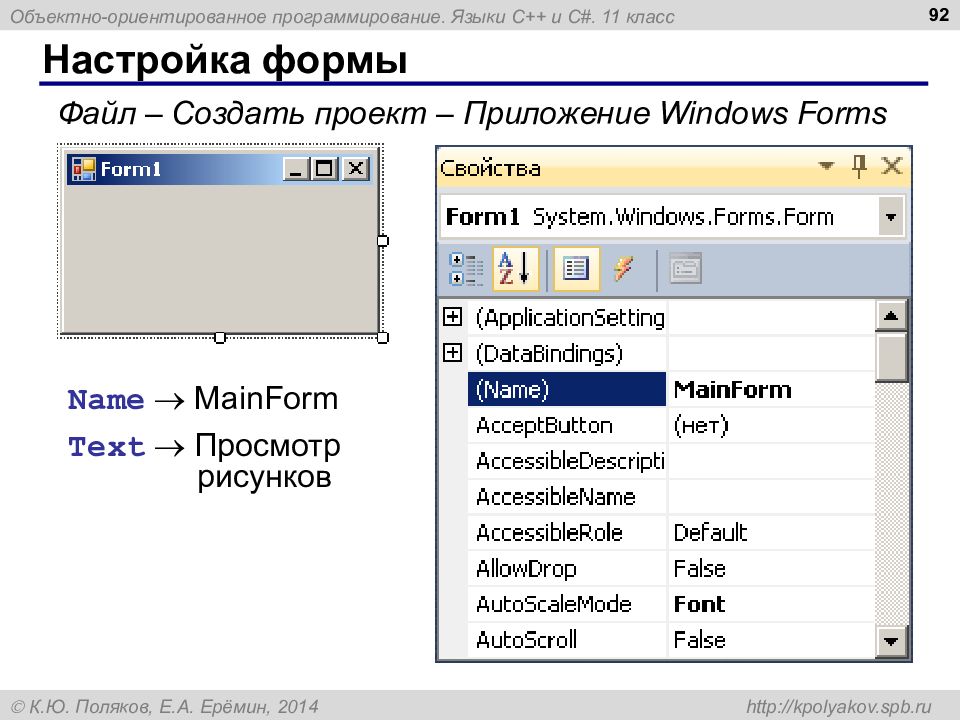
Task: Open the Form1 object selector dropdown
Action: 891,216
